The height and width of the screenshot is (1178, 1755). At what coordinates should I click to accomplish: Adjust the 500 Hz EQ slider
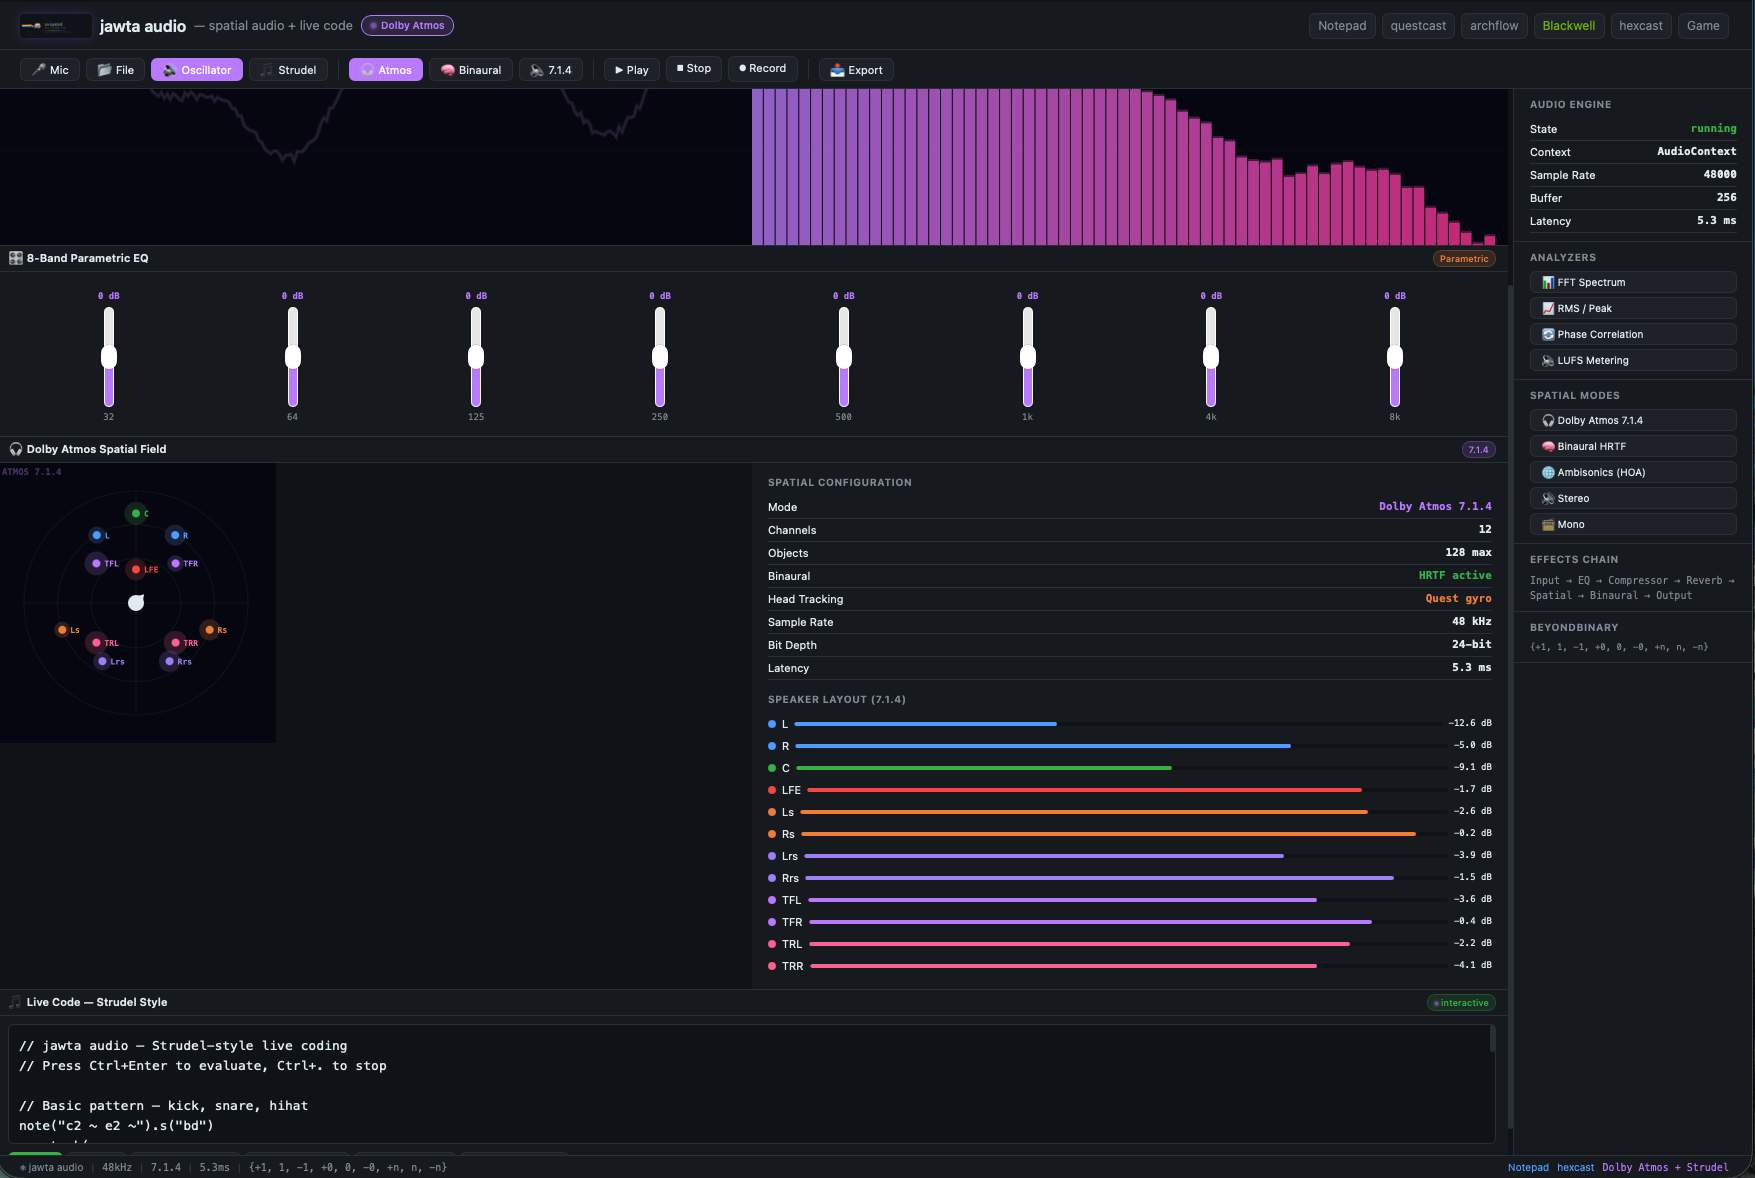(x=844, y=355)
